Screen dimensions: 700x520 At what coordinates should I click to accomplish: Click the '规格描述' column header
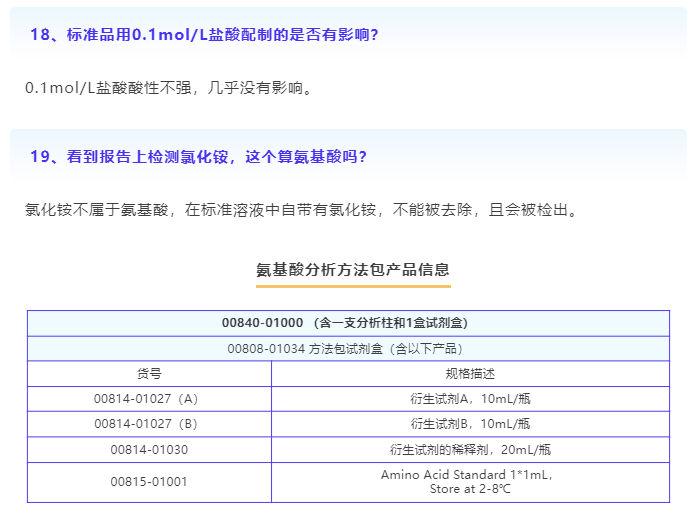469,373
